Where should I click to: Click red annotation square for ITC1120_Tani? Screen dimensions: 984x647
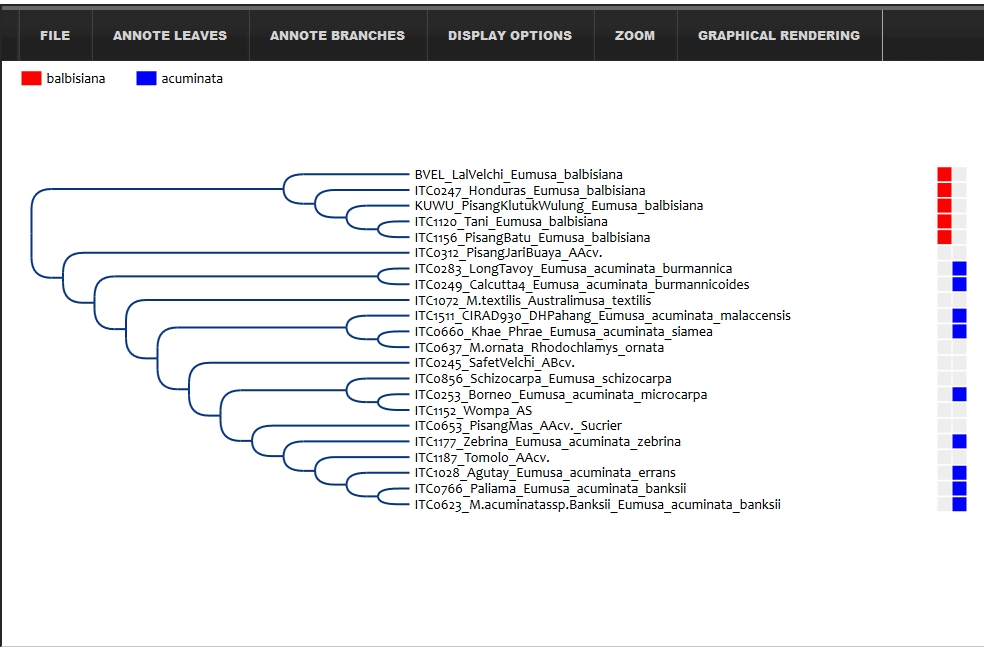944,221
